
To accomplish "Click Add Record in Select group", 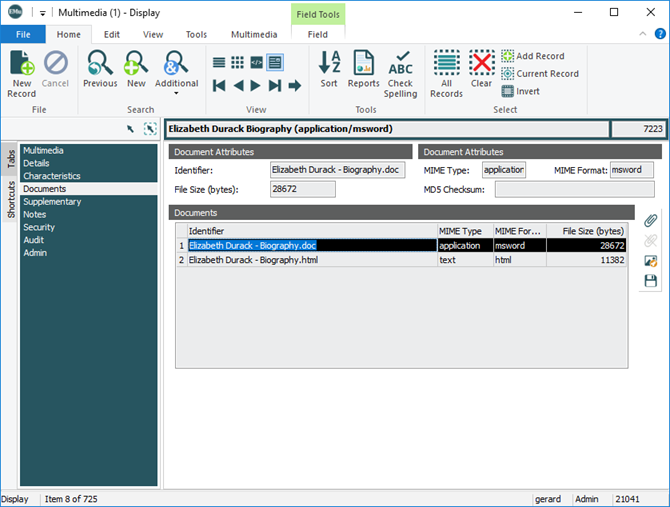I will point(533,56).
